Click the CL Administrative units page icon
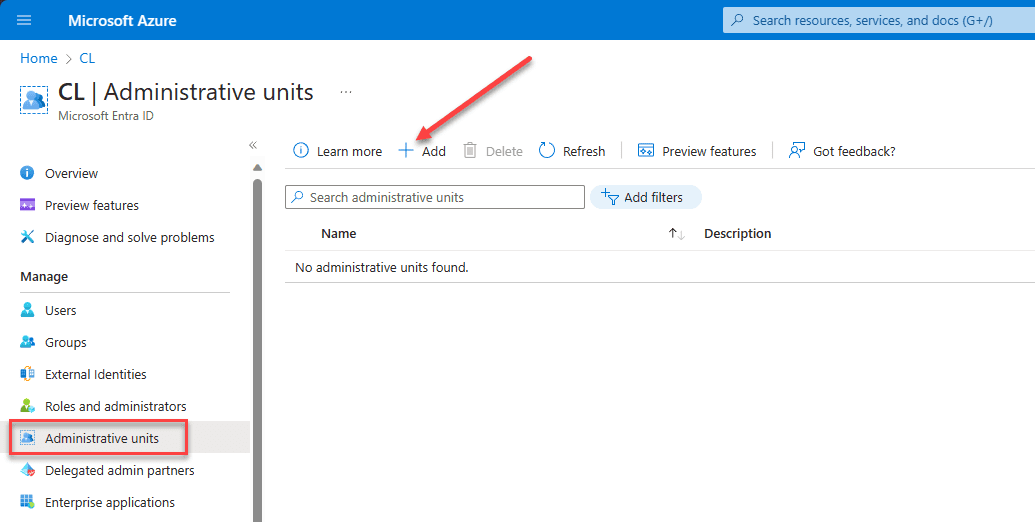This screenshot has height=522, width=1035. [x=34, y=99]
